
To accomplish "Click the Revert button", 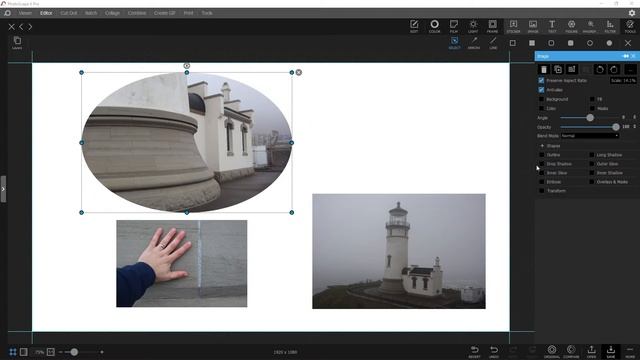I will coord(474,351).
